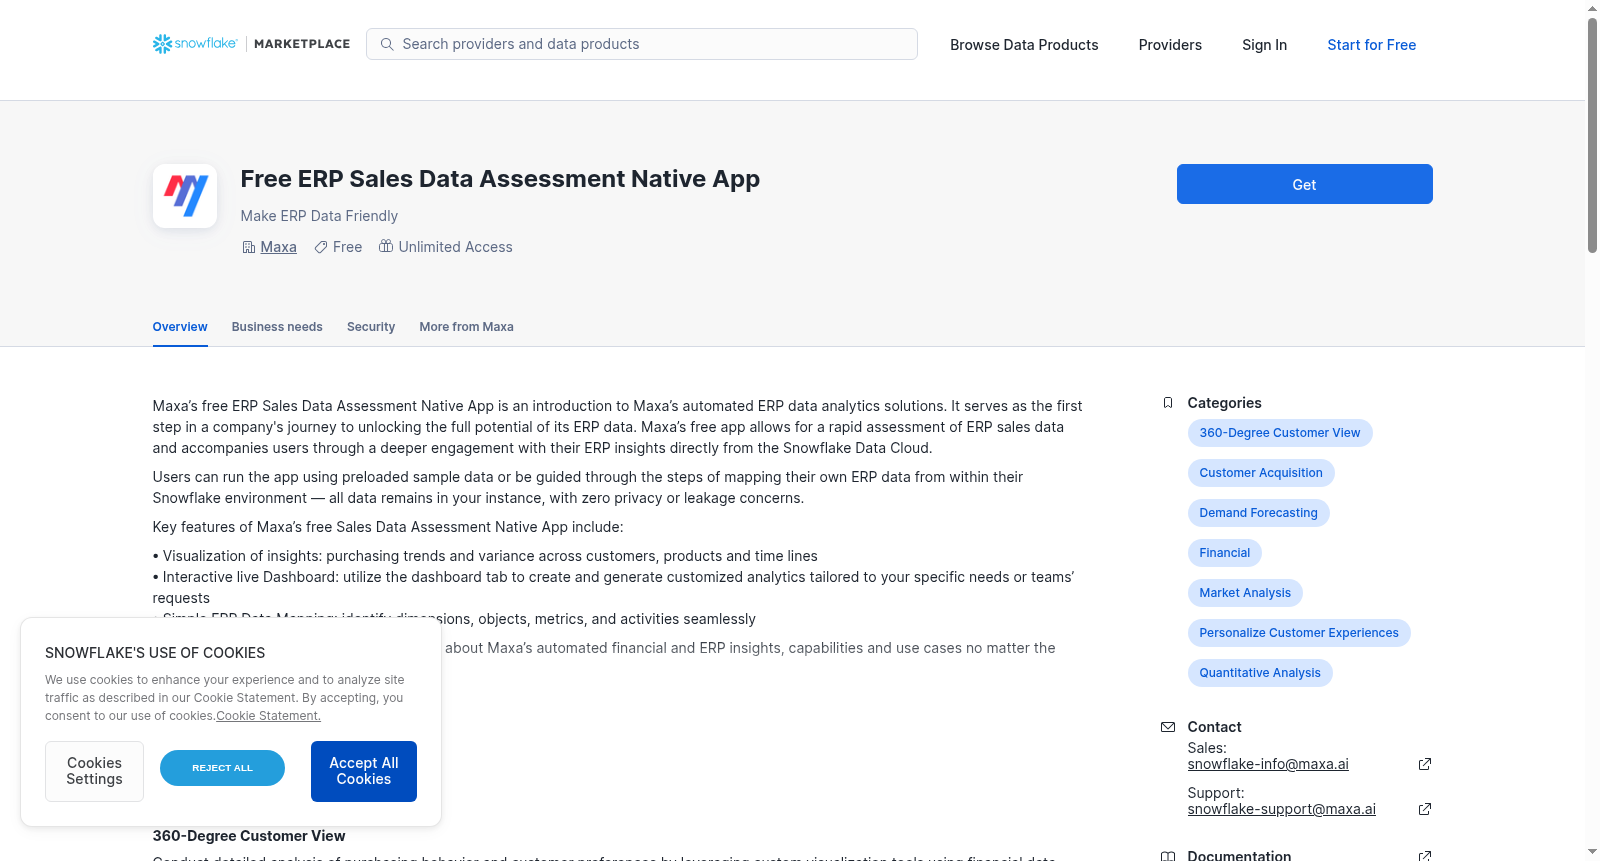Select the Quantitative Analysis category tag
The image size is (1600, 861).
1260,673
